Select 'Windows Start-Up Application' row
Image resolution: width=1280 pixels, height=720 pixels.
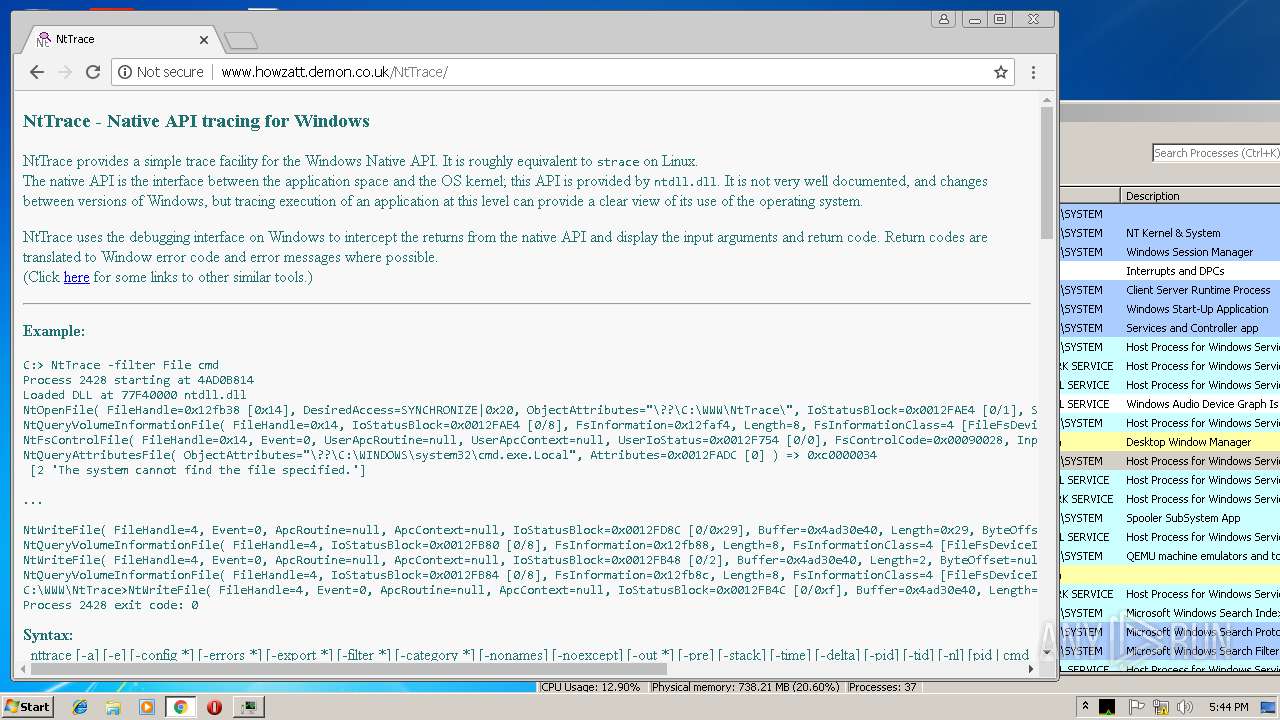coord(1170,309)
